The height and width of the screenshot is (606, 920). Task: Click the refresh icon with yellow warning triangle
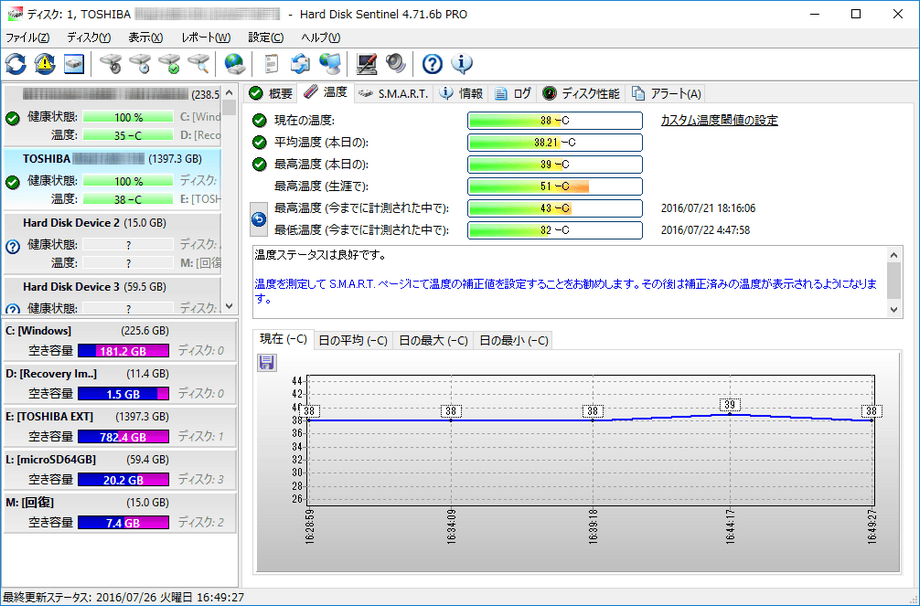click(45, 63)
